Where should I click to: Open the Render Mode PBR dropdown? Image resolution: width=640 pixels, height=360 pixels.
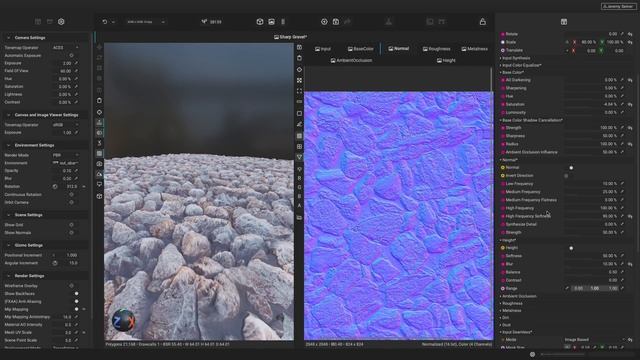(65, 155)
